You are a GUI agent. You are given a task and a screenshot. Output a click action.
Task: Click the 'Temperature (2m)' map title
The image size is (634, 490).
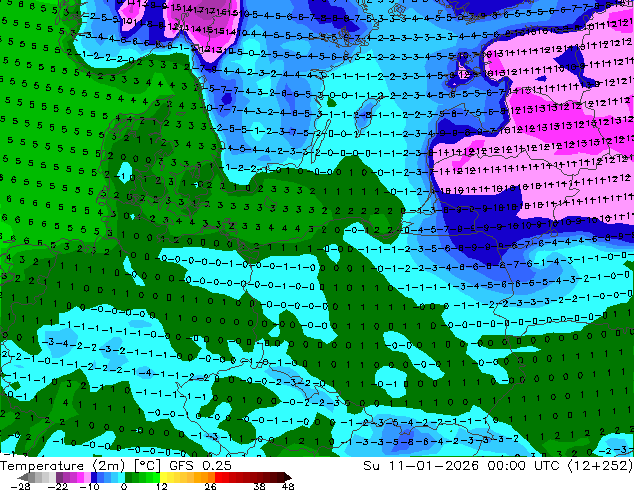[63, 466]
